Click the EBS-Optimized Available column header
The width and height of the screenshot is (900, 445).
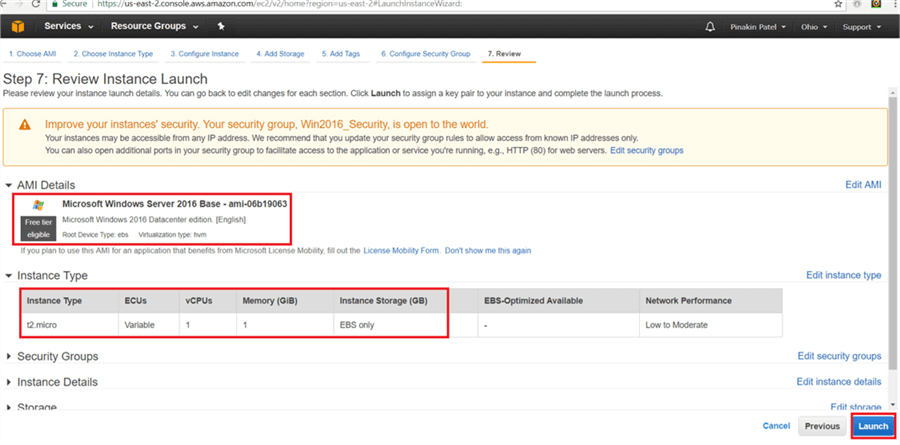(558, 301)
